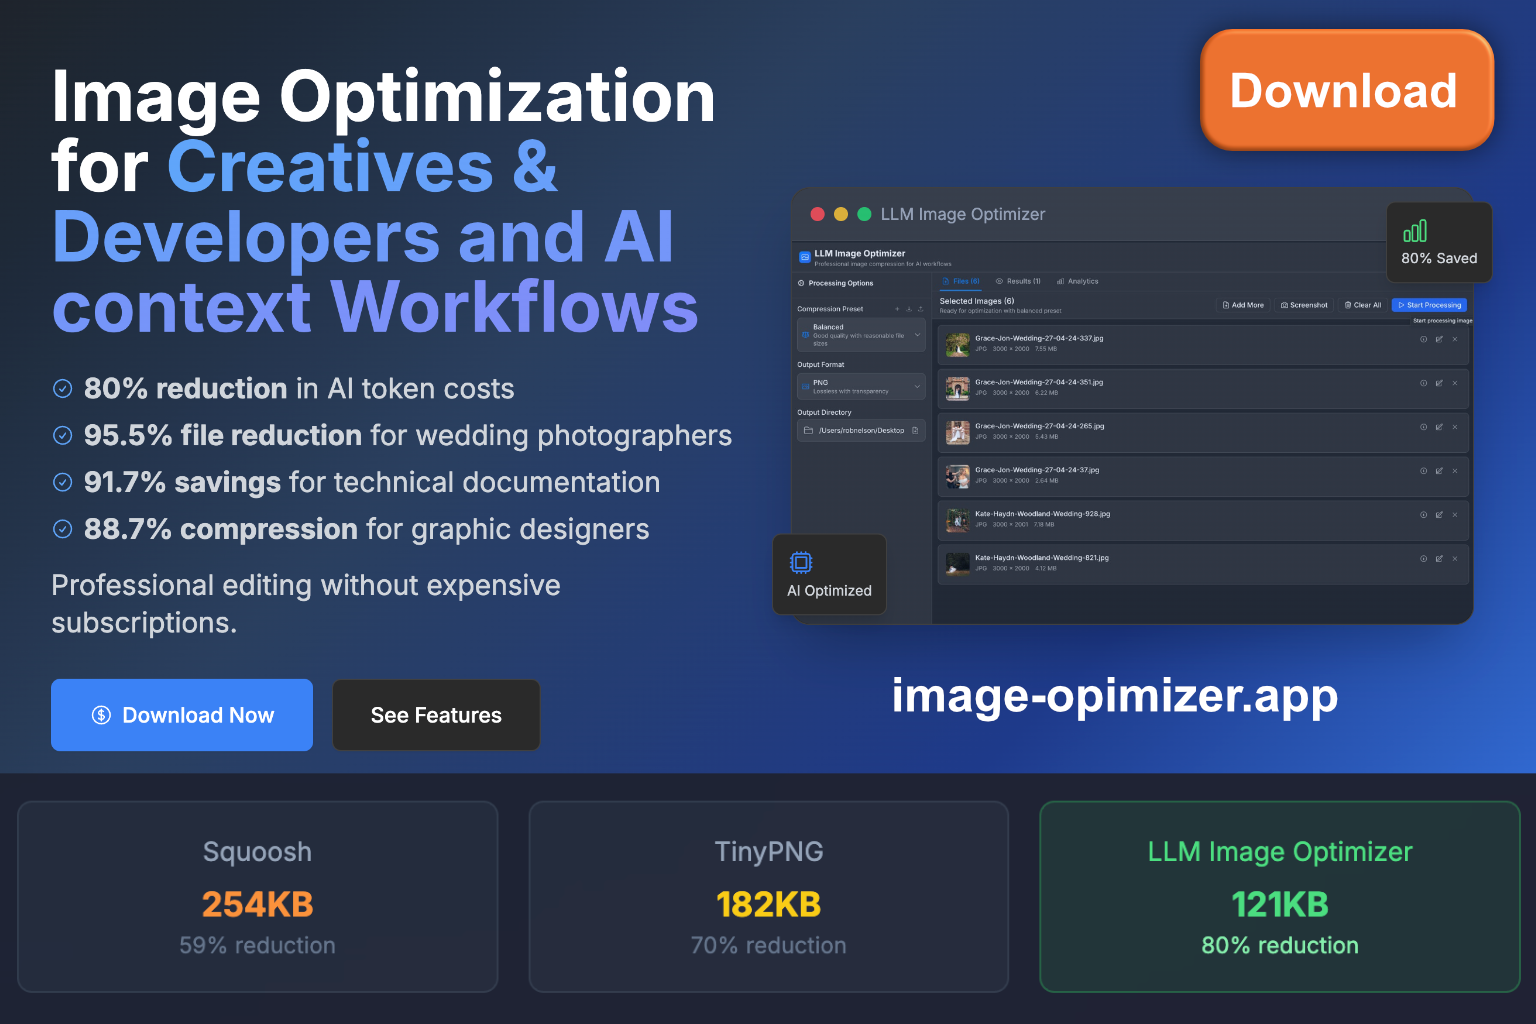1536x1024 pixels.
Task: Click the /Users/robnelson/Desktop output path field
Action: click(x=861, y=431)
